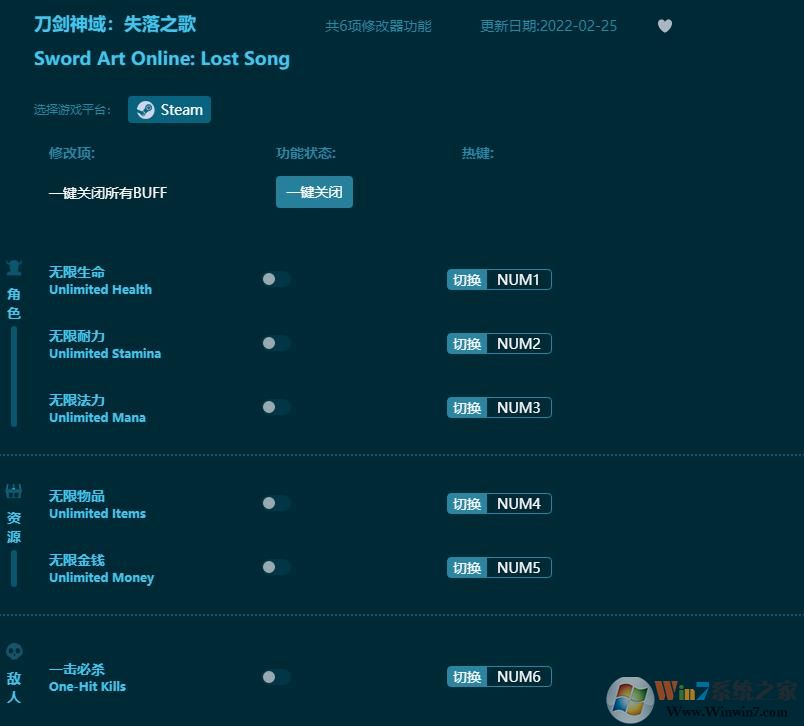Click the 切换 NUM2 hotkey for Unlimited Stamina
Screen dimensions: 804x726
(499, 343)
